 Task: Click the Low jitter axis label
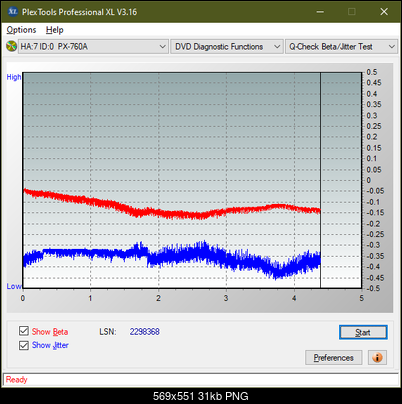point(14,286)
